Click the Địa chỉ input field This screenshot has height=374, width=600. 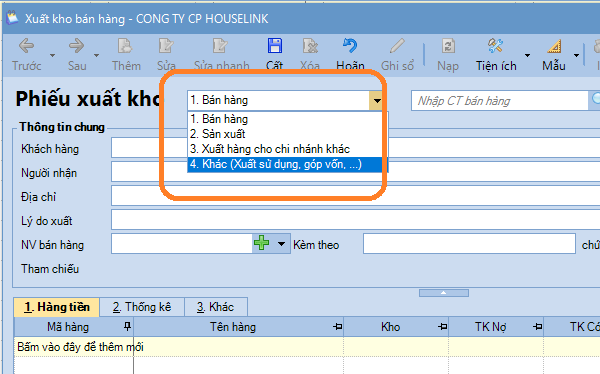coord(355,196)
